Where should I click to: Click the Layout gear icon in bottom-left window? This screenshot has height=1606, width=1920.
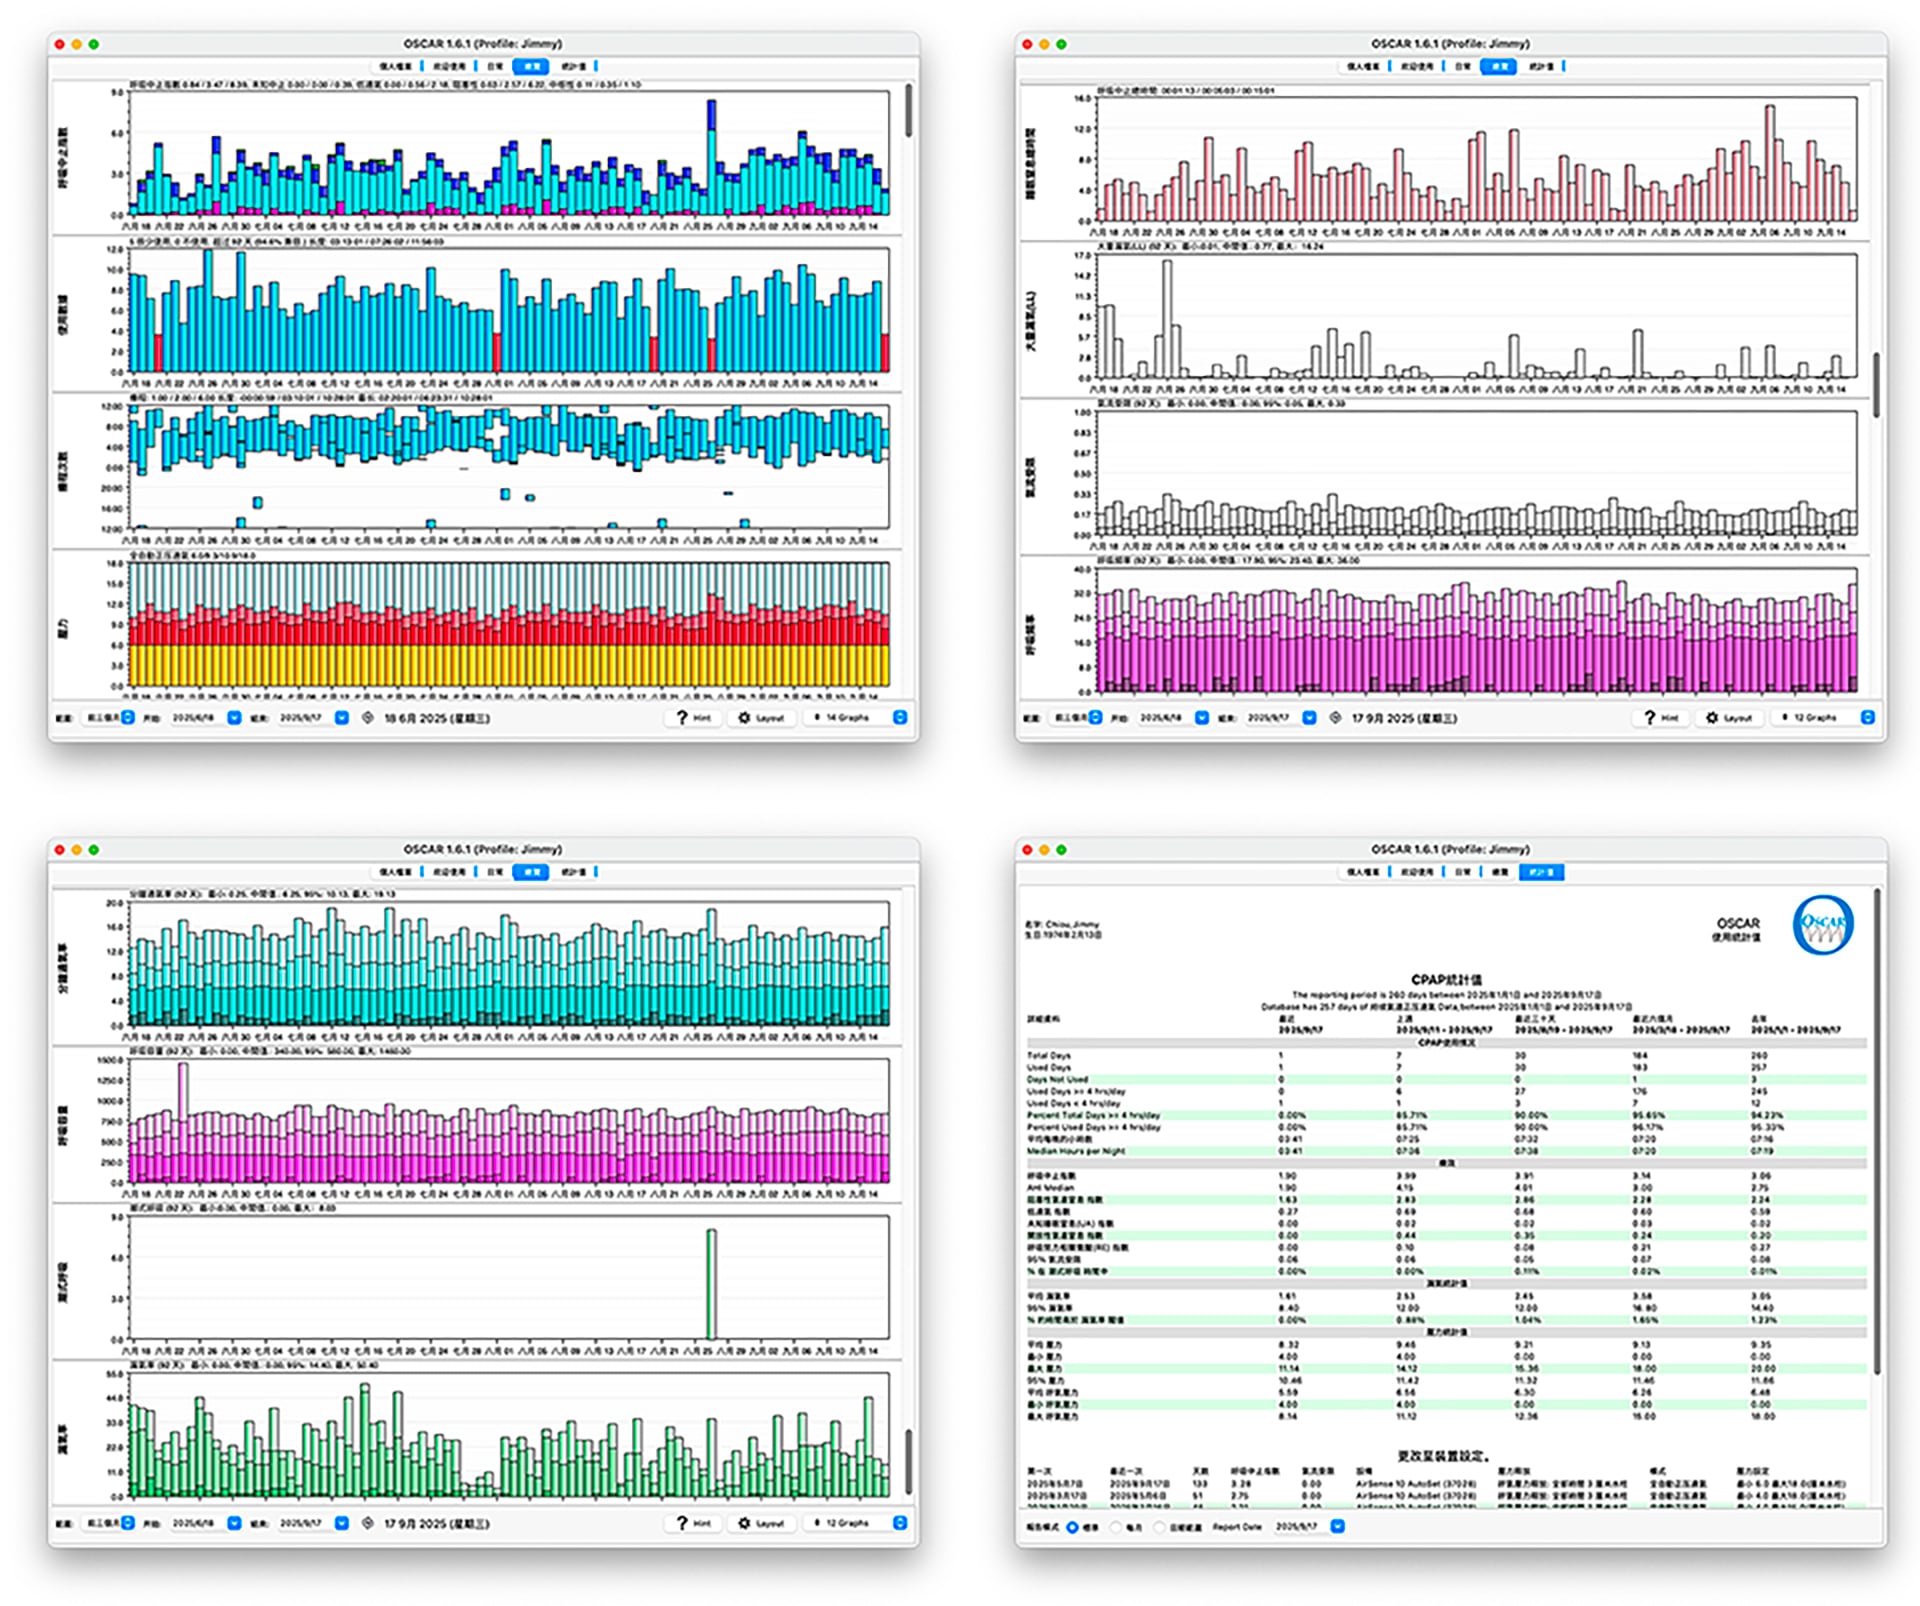click(x=744, y=1523)
